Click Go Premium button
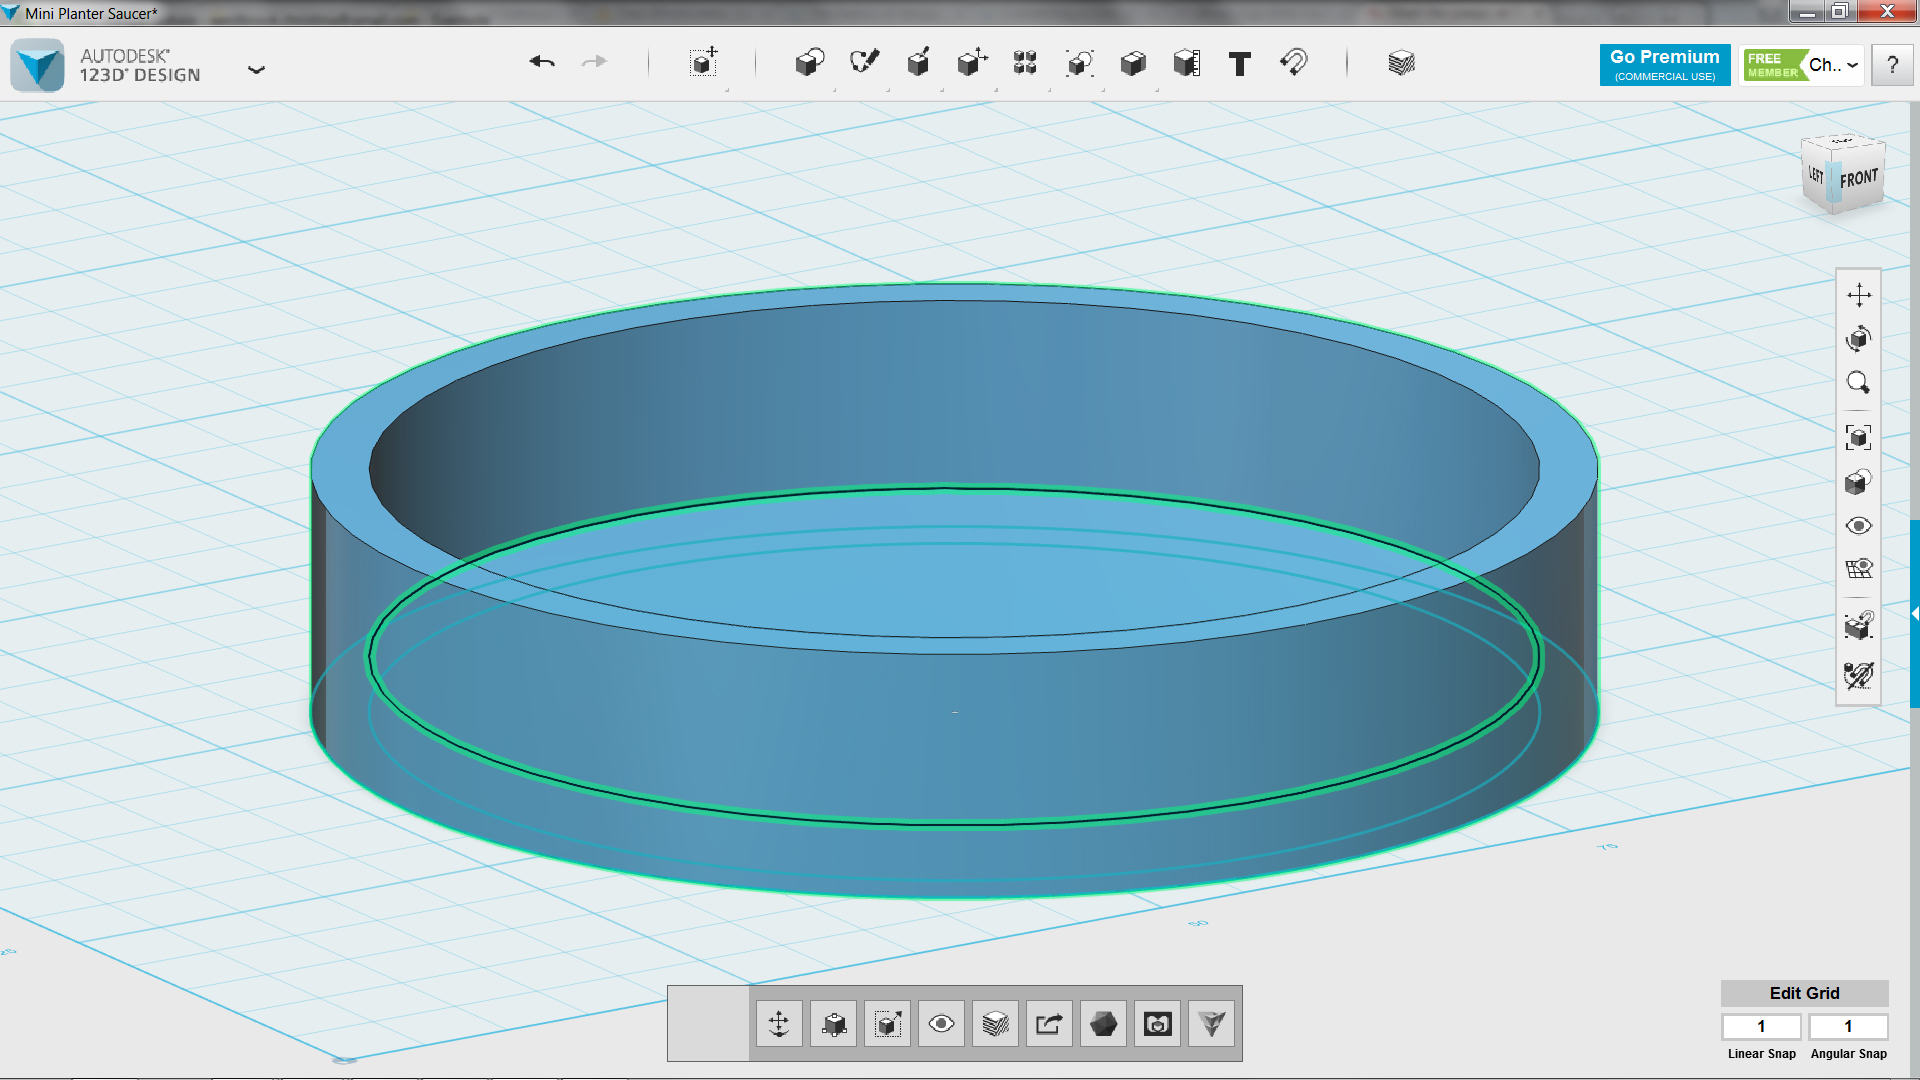The height and width of the screenshot is (1080, 1920). click(1665, 65)
